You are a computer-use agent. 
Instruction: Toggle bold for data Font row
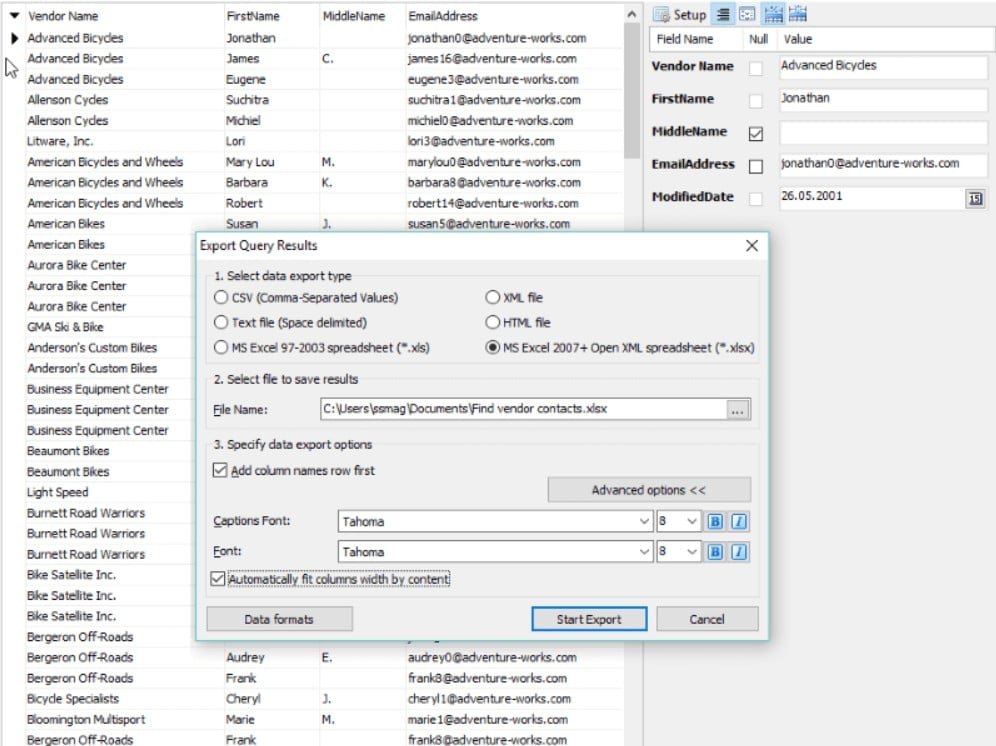(x=715, y=552)
